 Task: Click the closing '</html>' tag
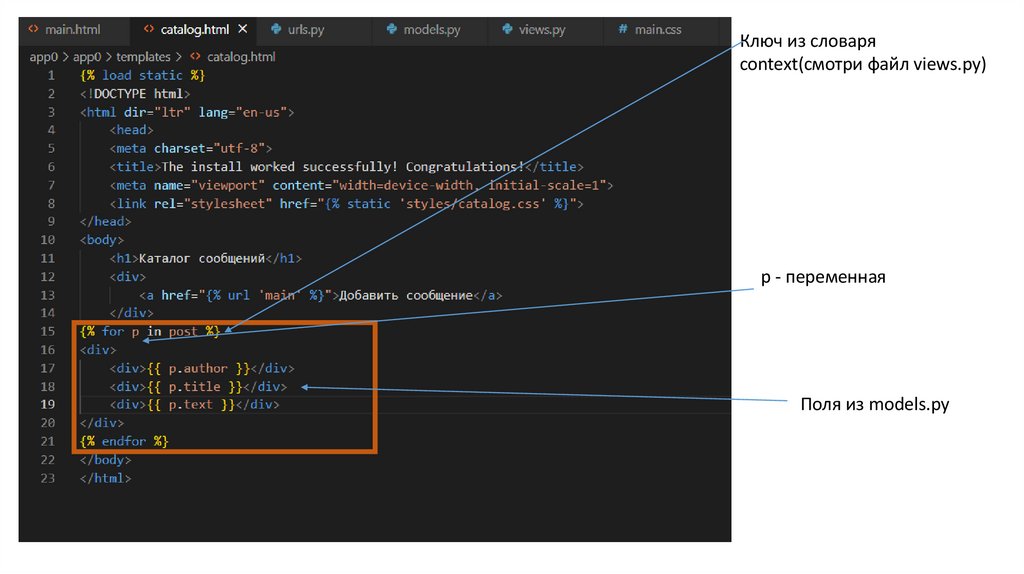[x=105, y=478]
